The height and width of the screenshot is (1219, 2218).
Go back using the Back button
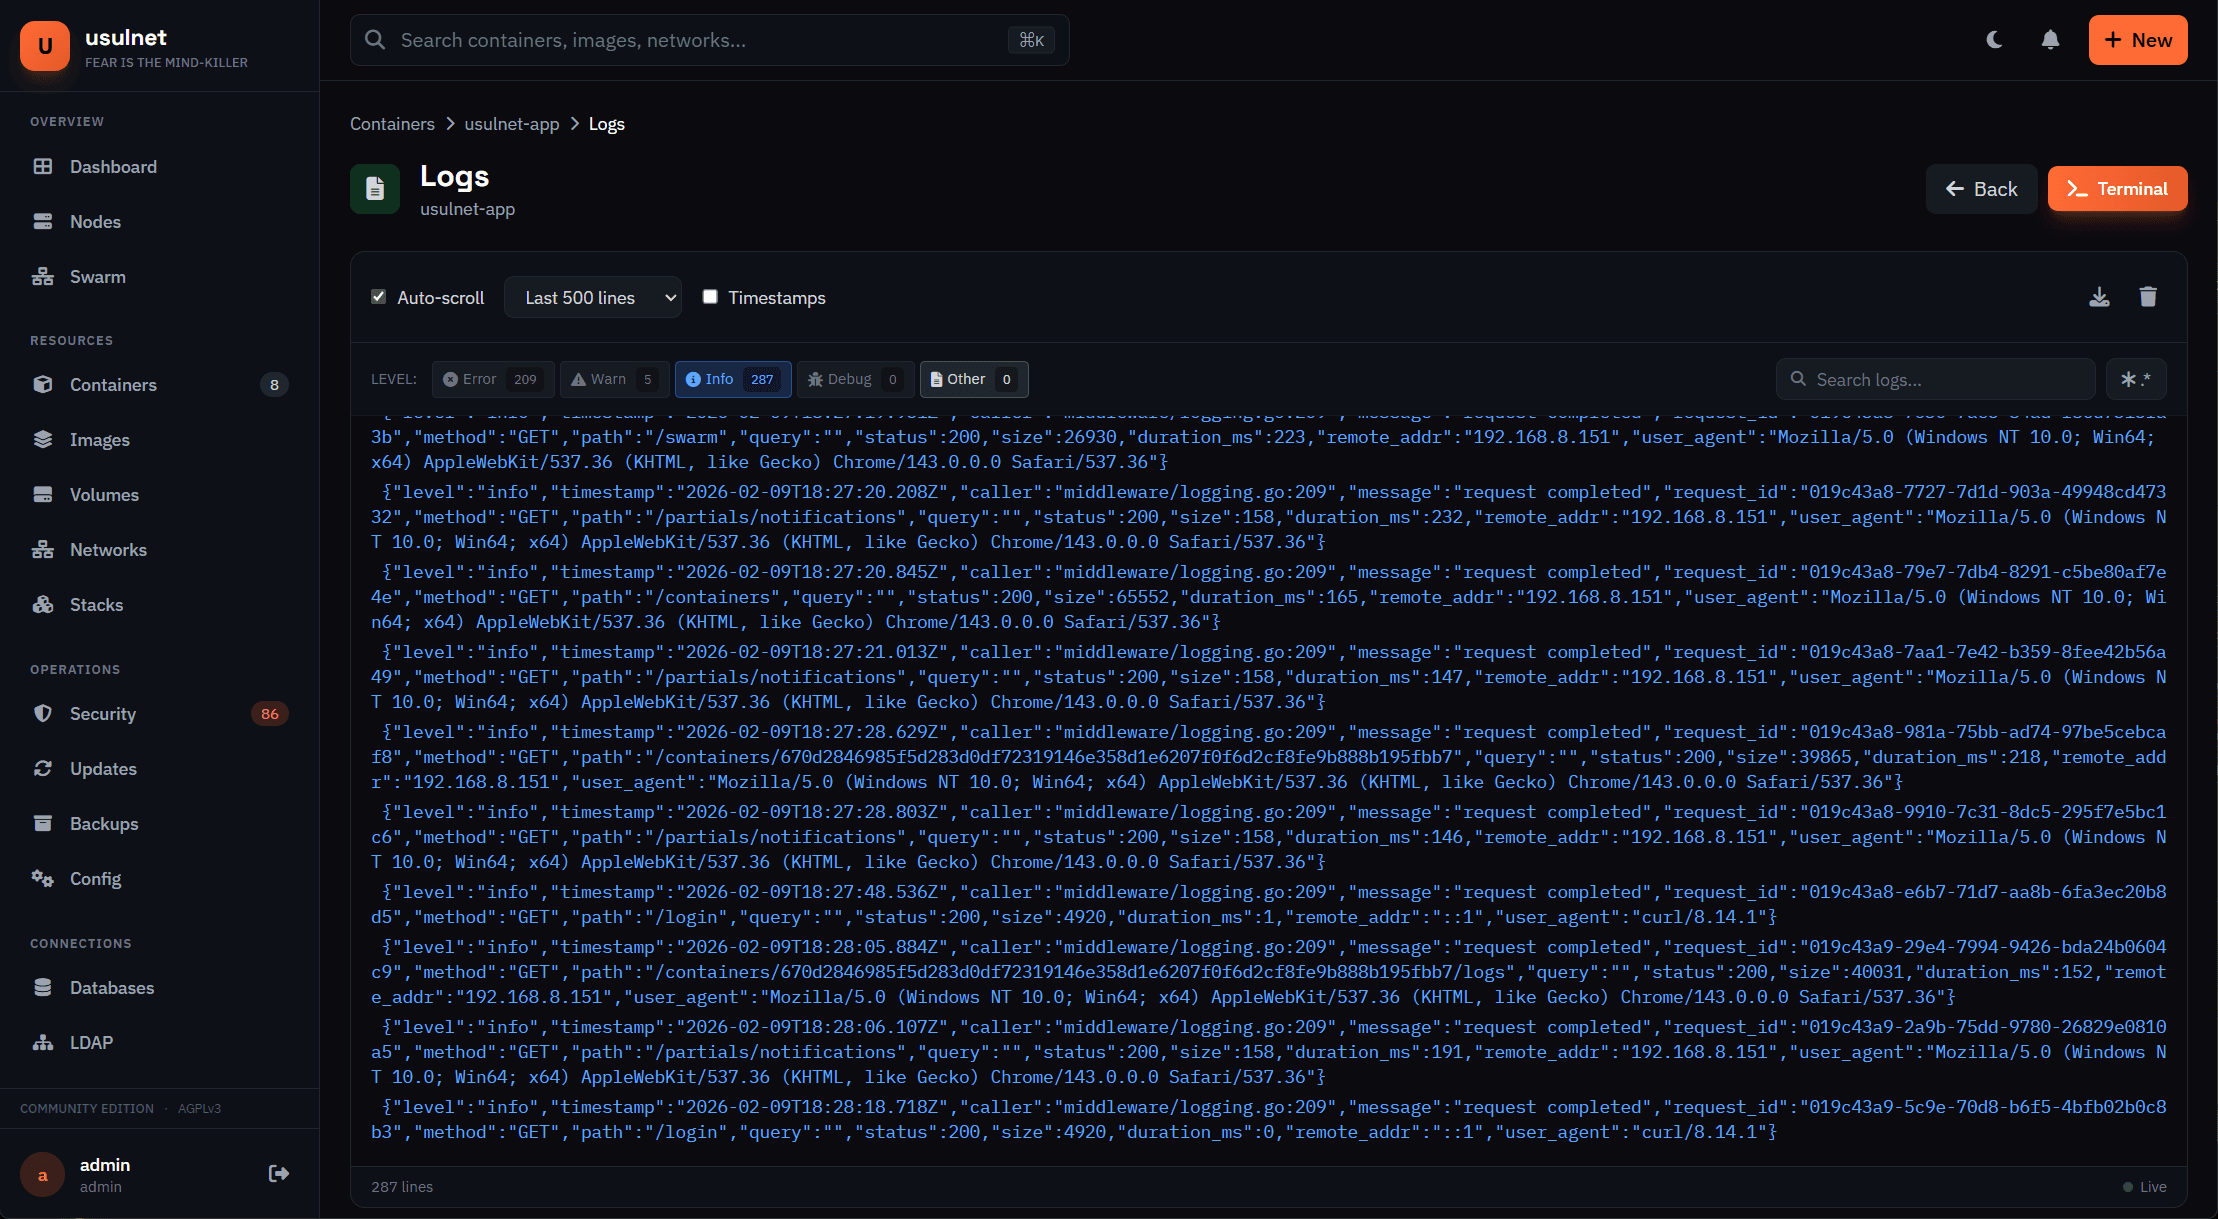pos(1981,188)
